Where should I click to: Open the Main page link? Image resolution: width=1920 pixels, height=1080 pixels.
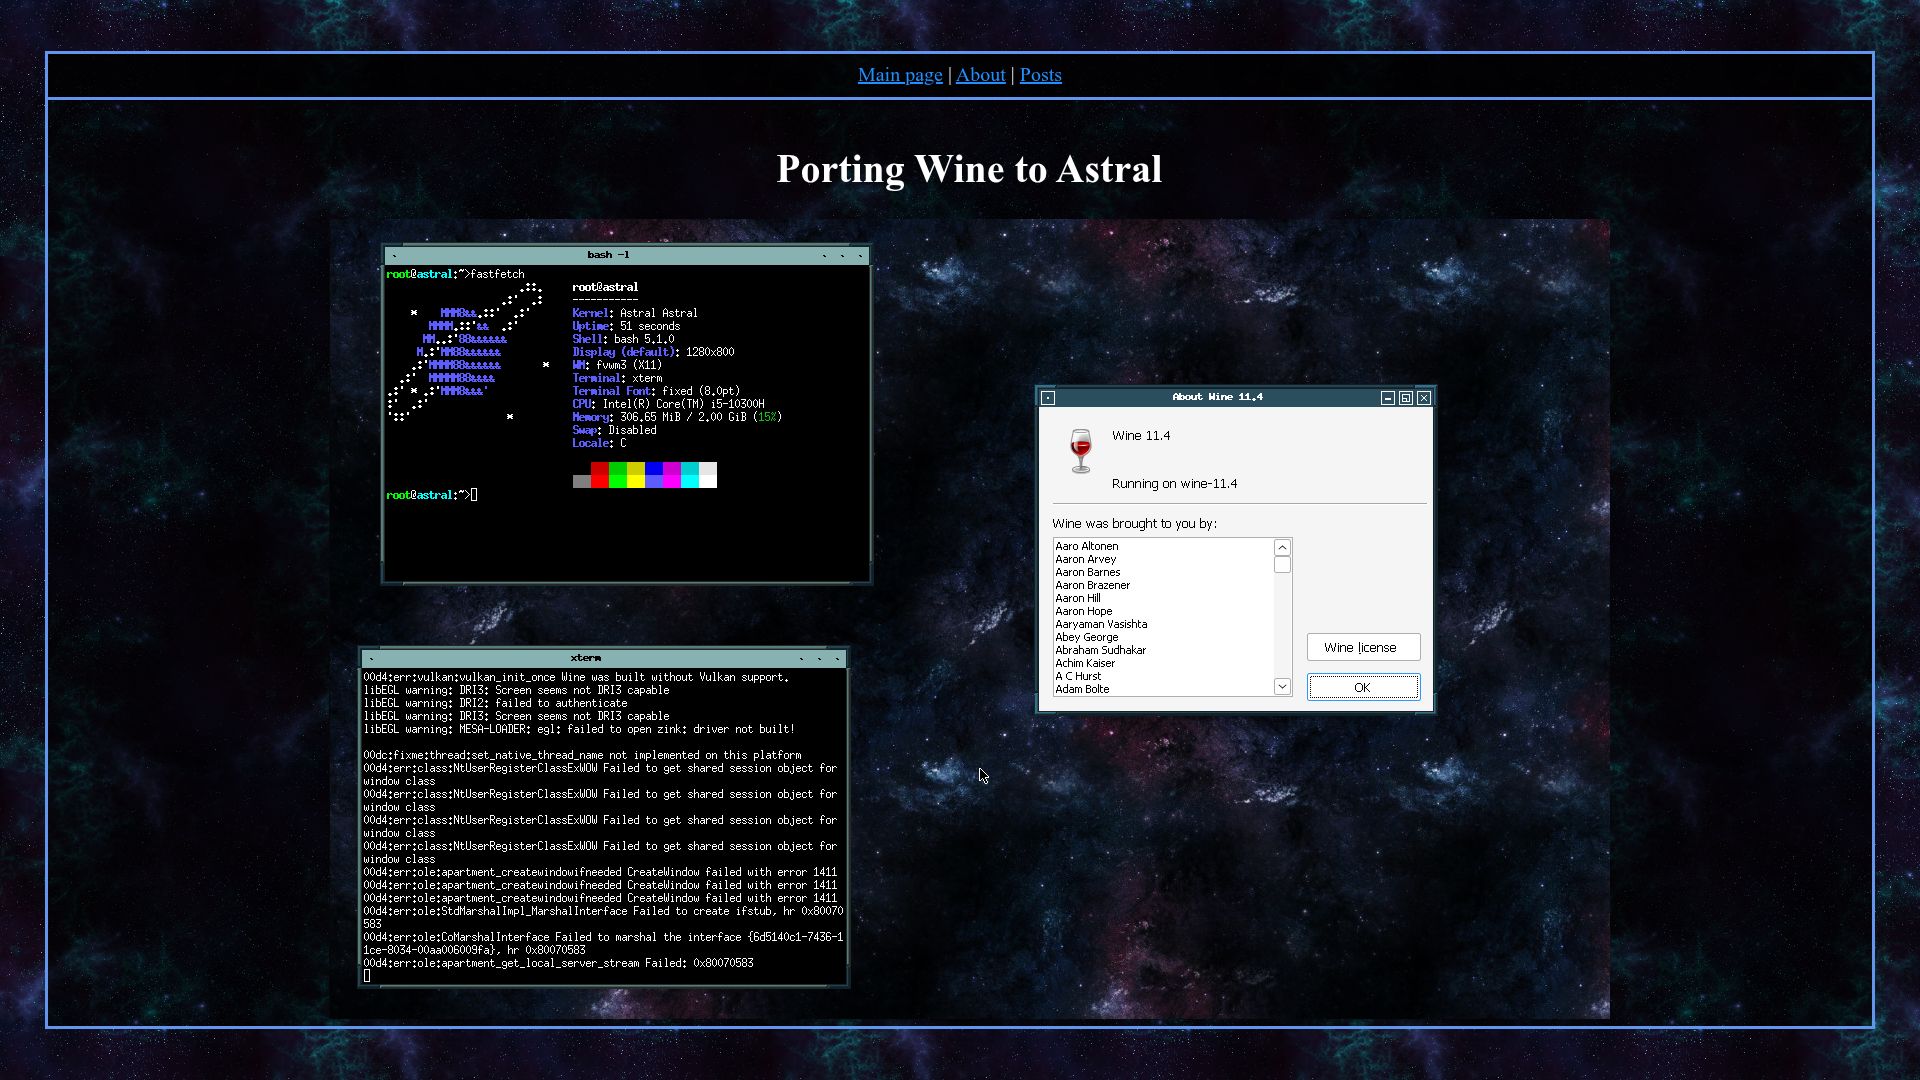coord(900,75)
